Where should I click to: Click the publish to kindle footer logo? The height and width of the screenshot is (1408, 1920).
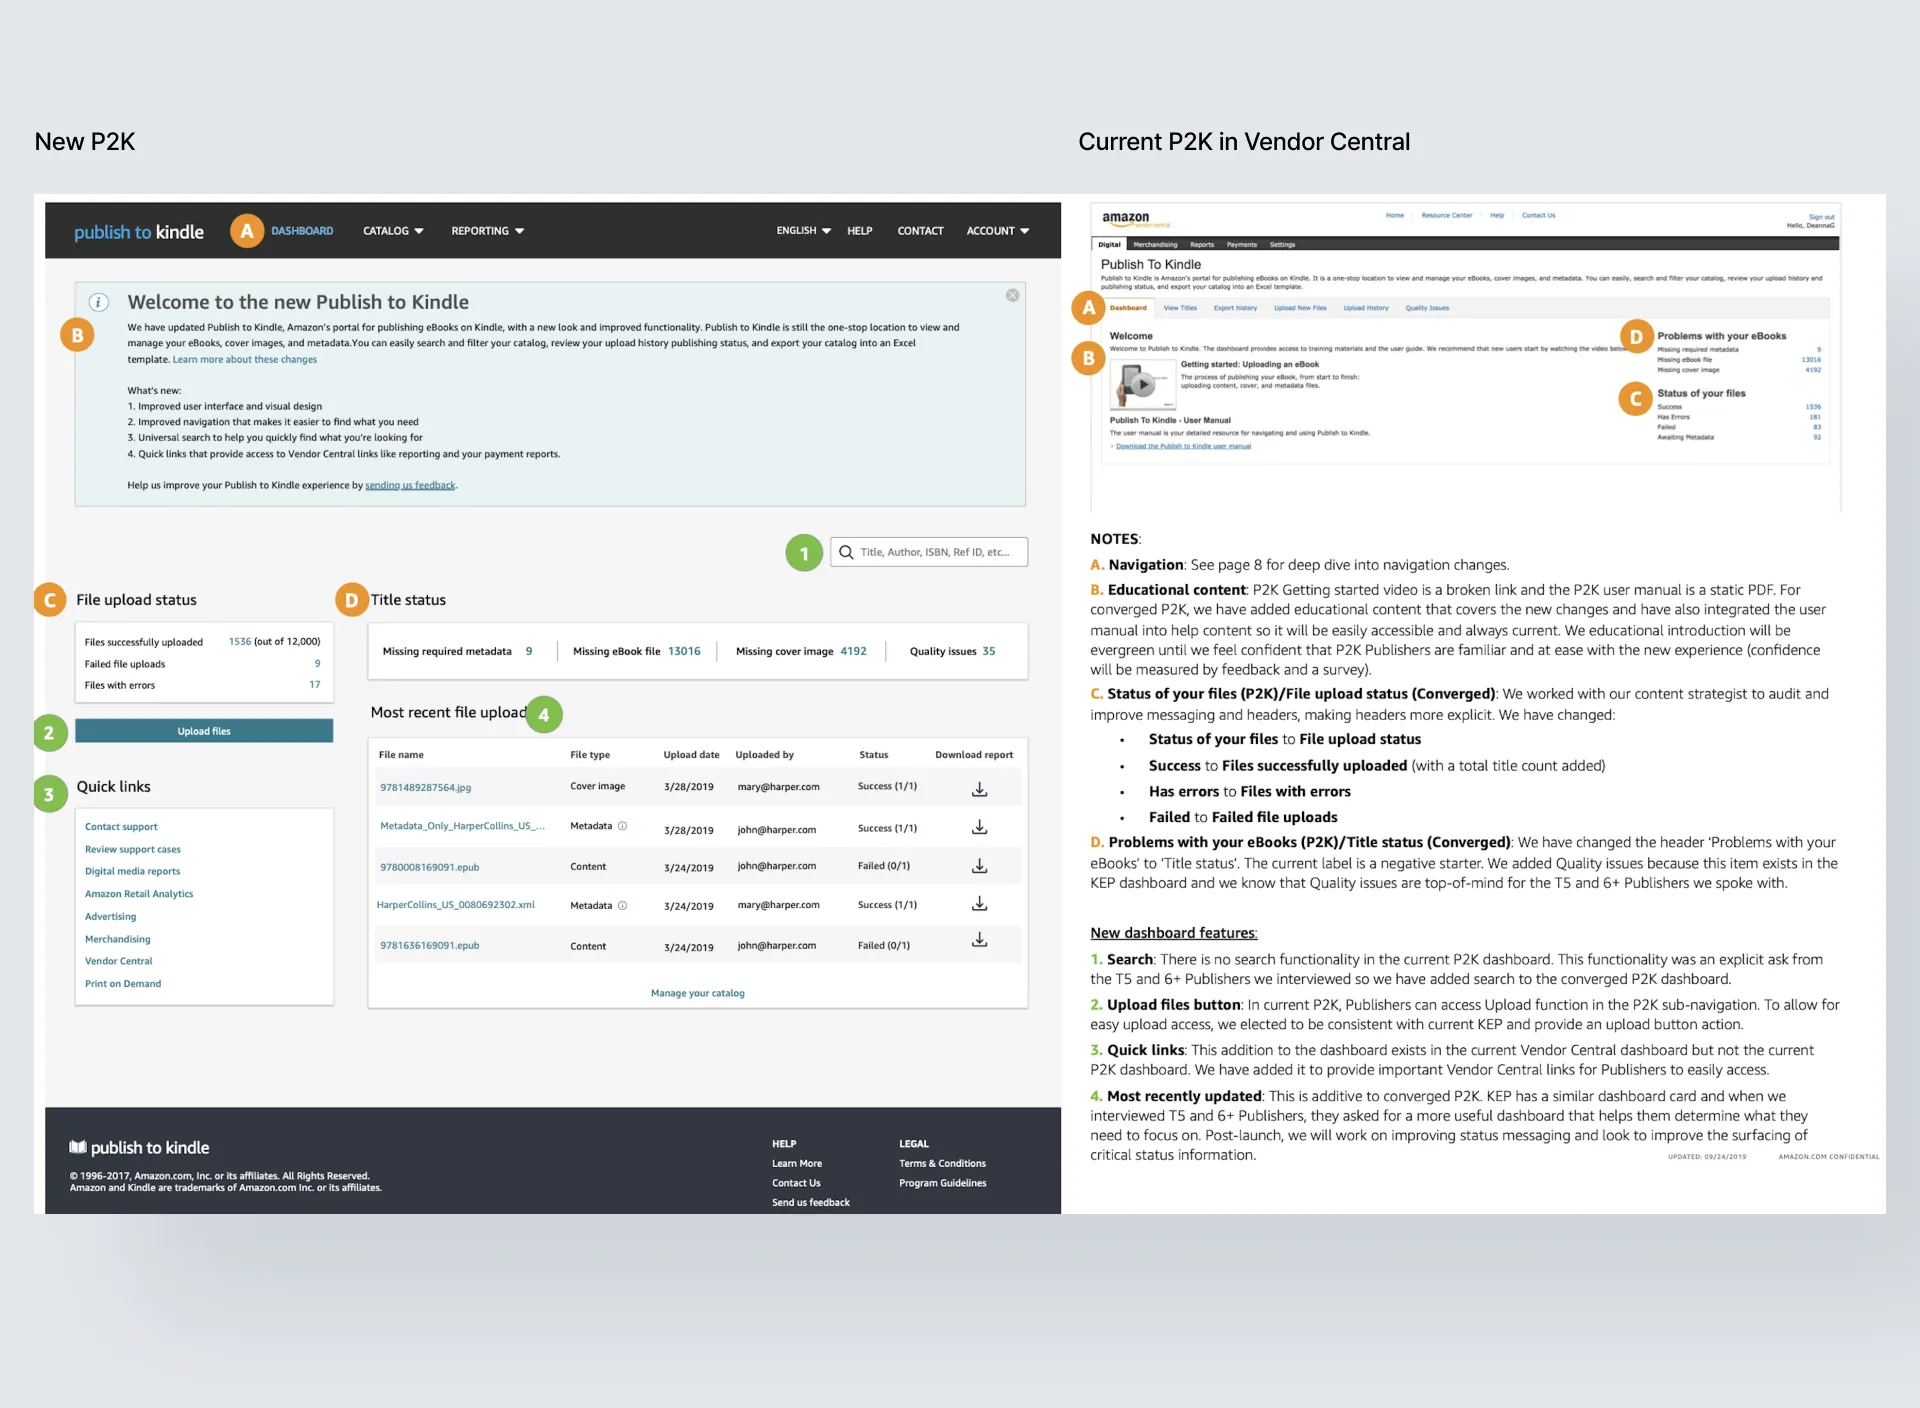(x=139, y=1147)
